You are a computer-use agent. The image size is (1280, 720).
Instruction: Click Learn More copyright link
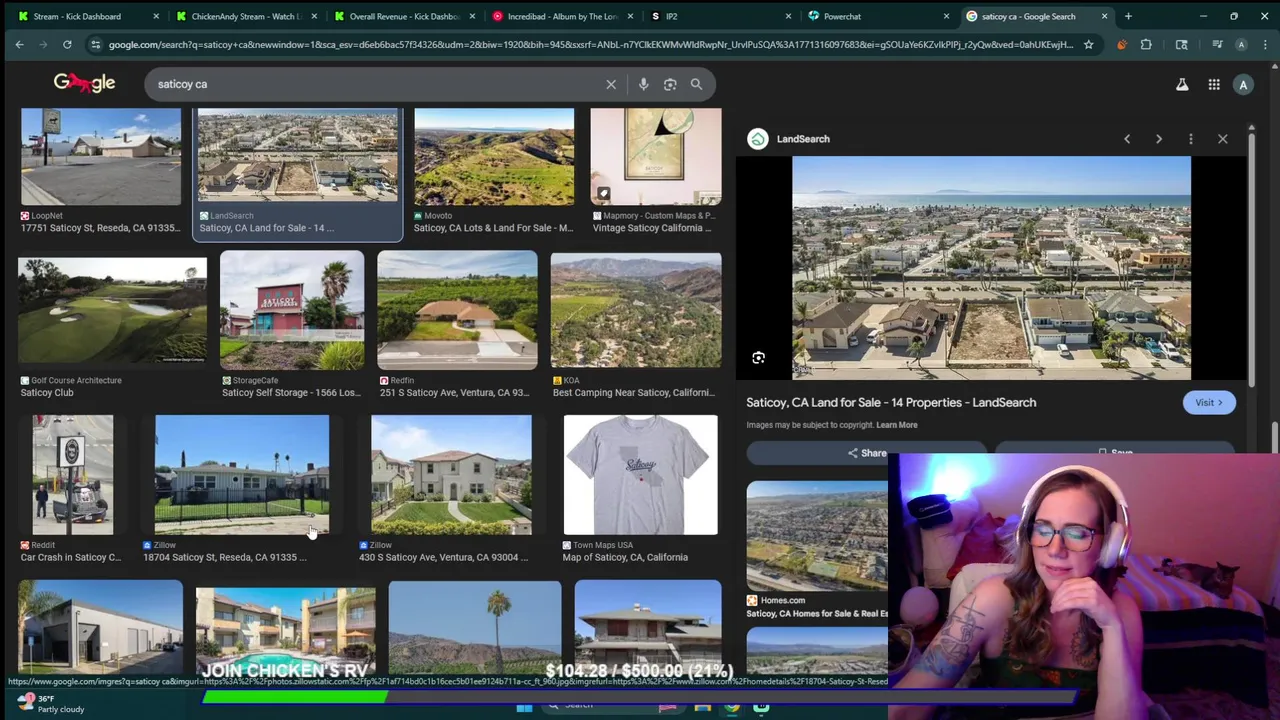tap(897, 425)
